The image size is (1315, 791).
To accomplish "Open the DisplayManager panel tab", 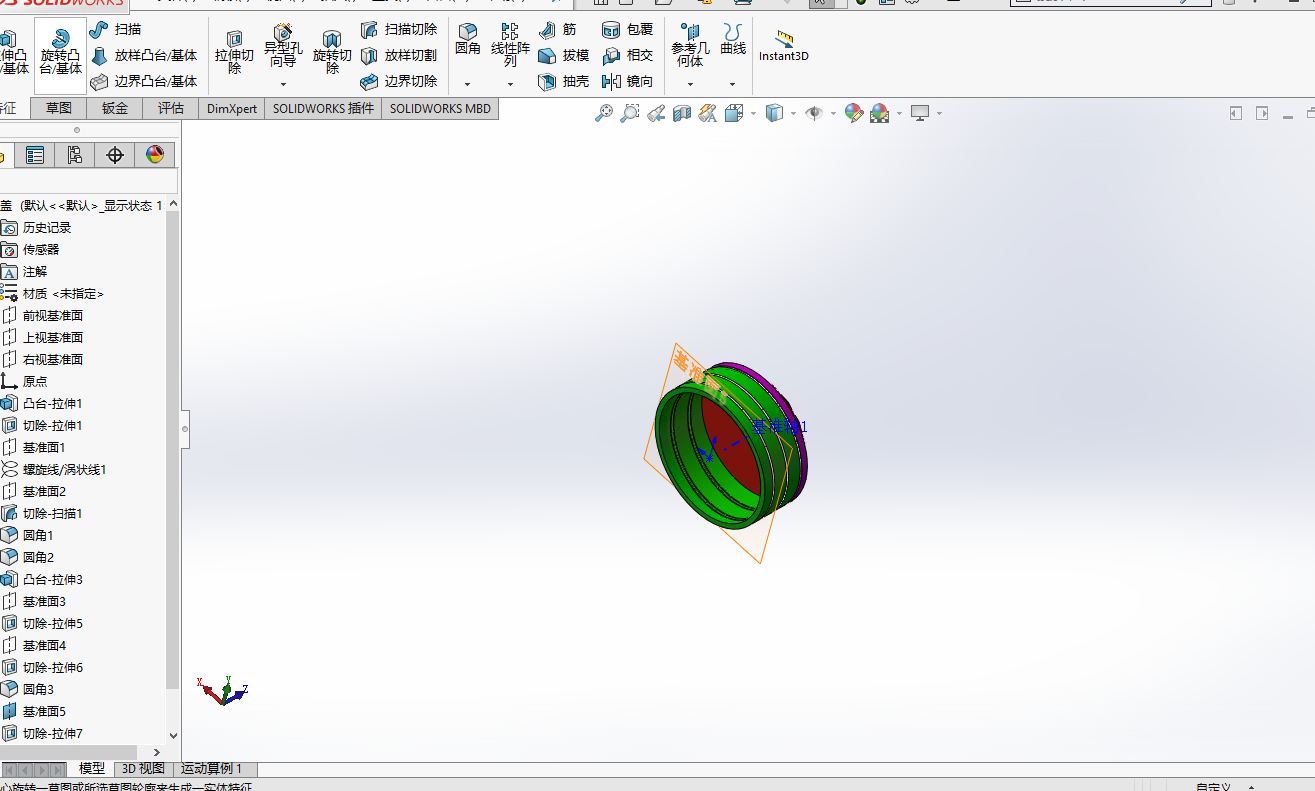I will (155, 155).
